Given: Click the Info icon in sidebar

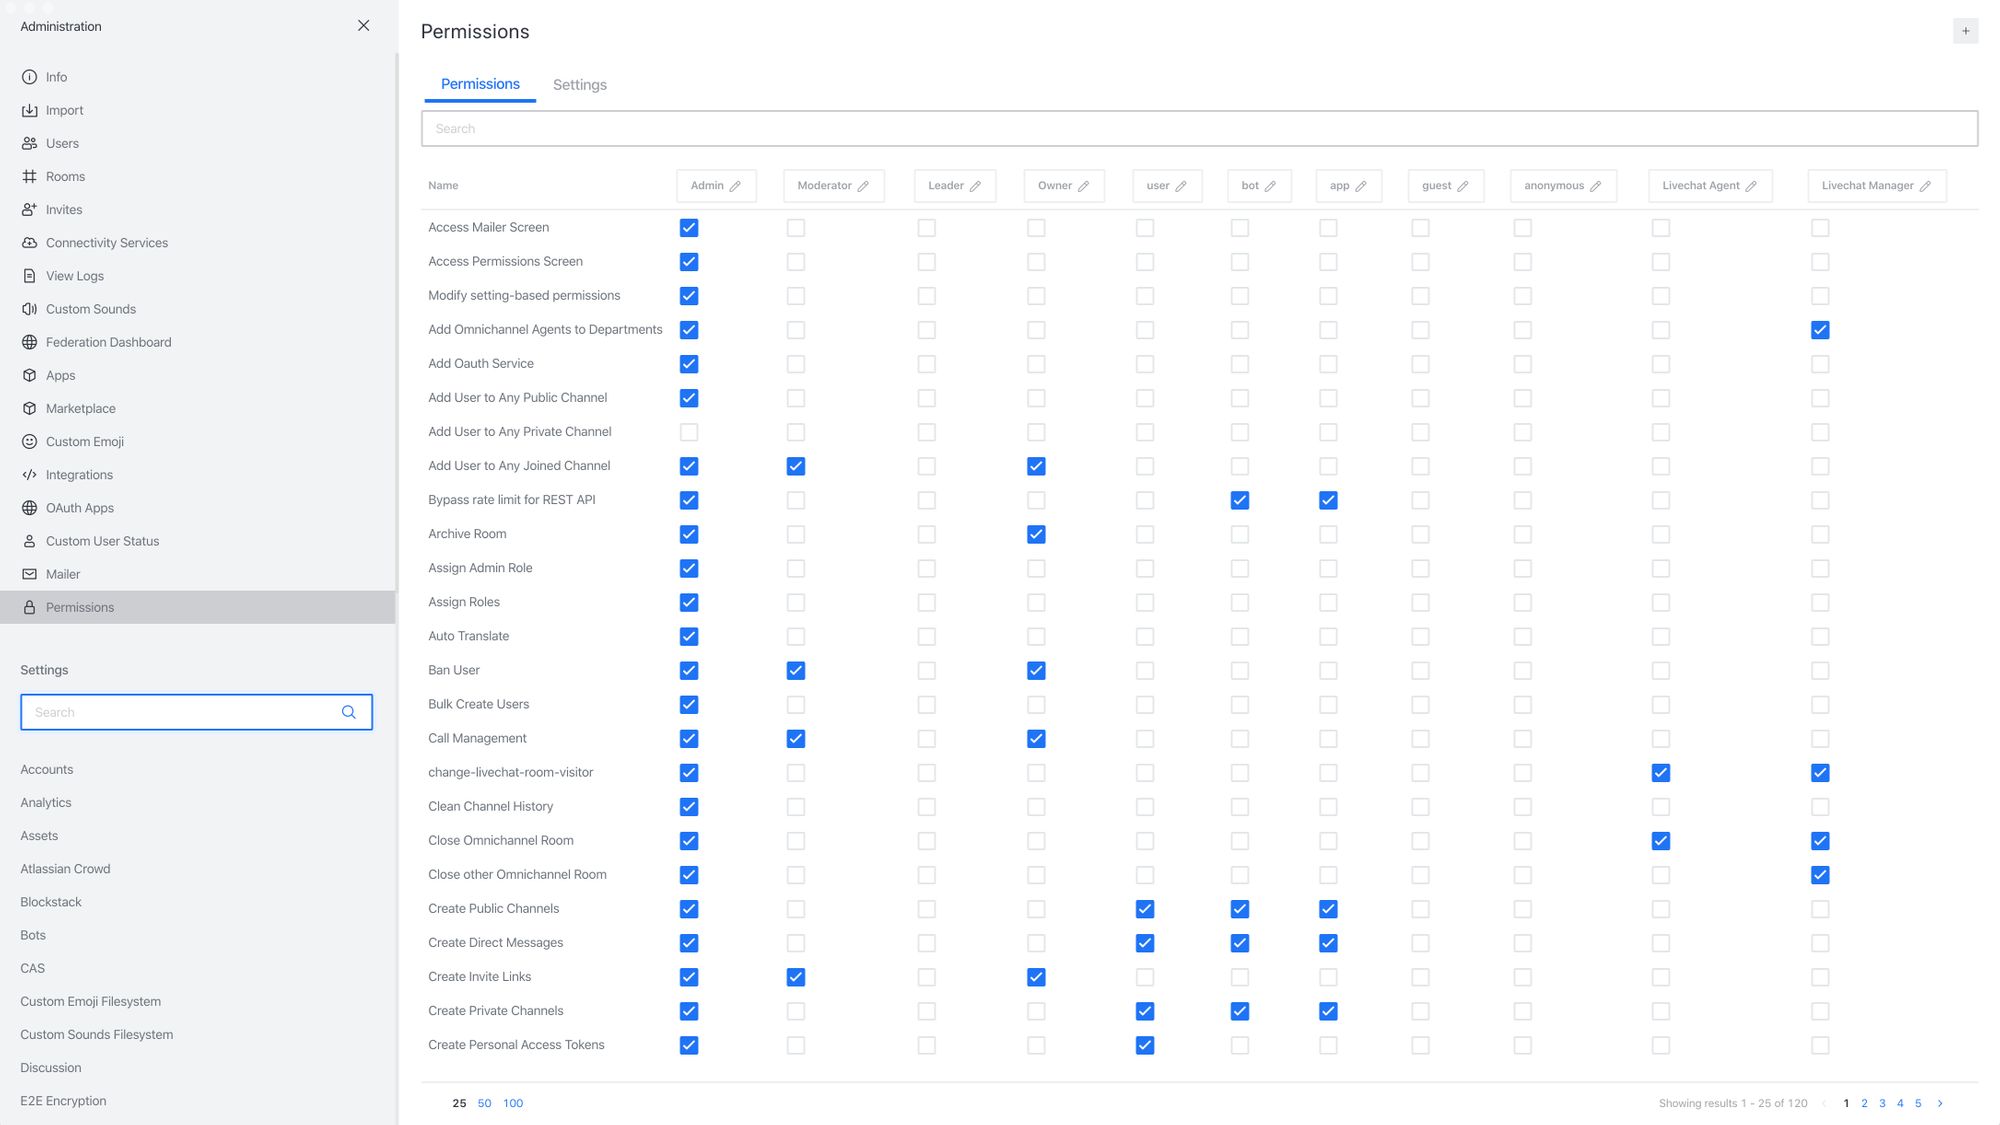Looking at the screenshot, I should click(30, 77).
